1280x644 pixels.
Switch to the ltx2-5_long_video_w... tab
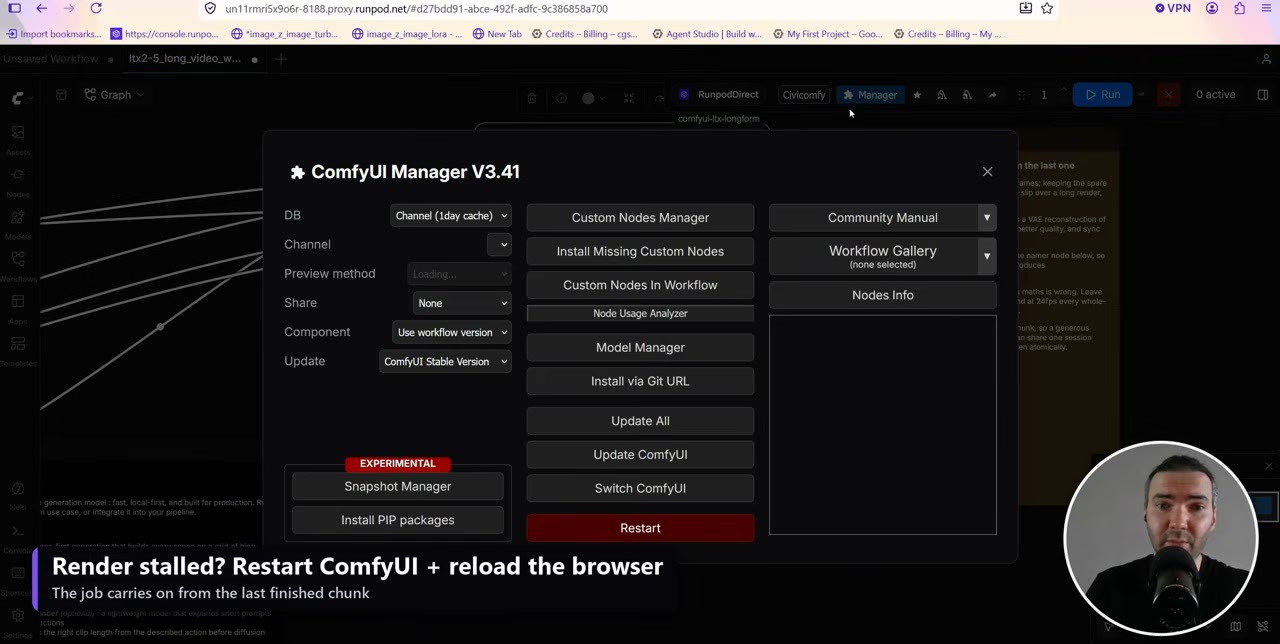185,59
